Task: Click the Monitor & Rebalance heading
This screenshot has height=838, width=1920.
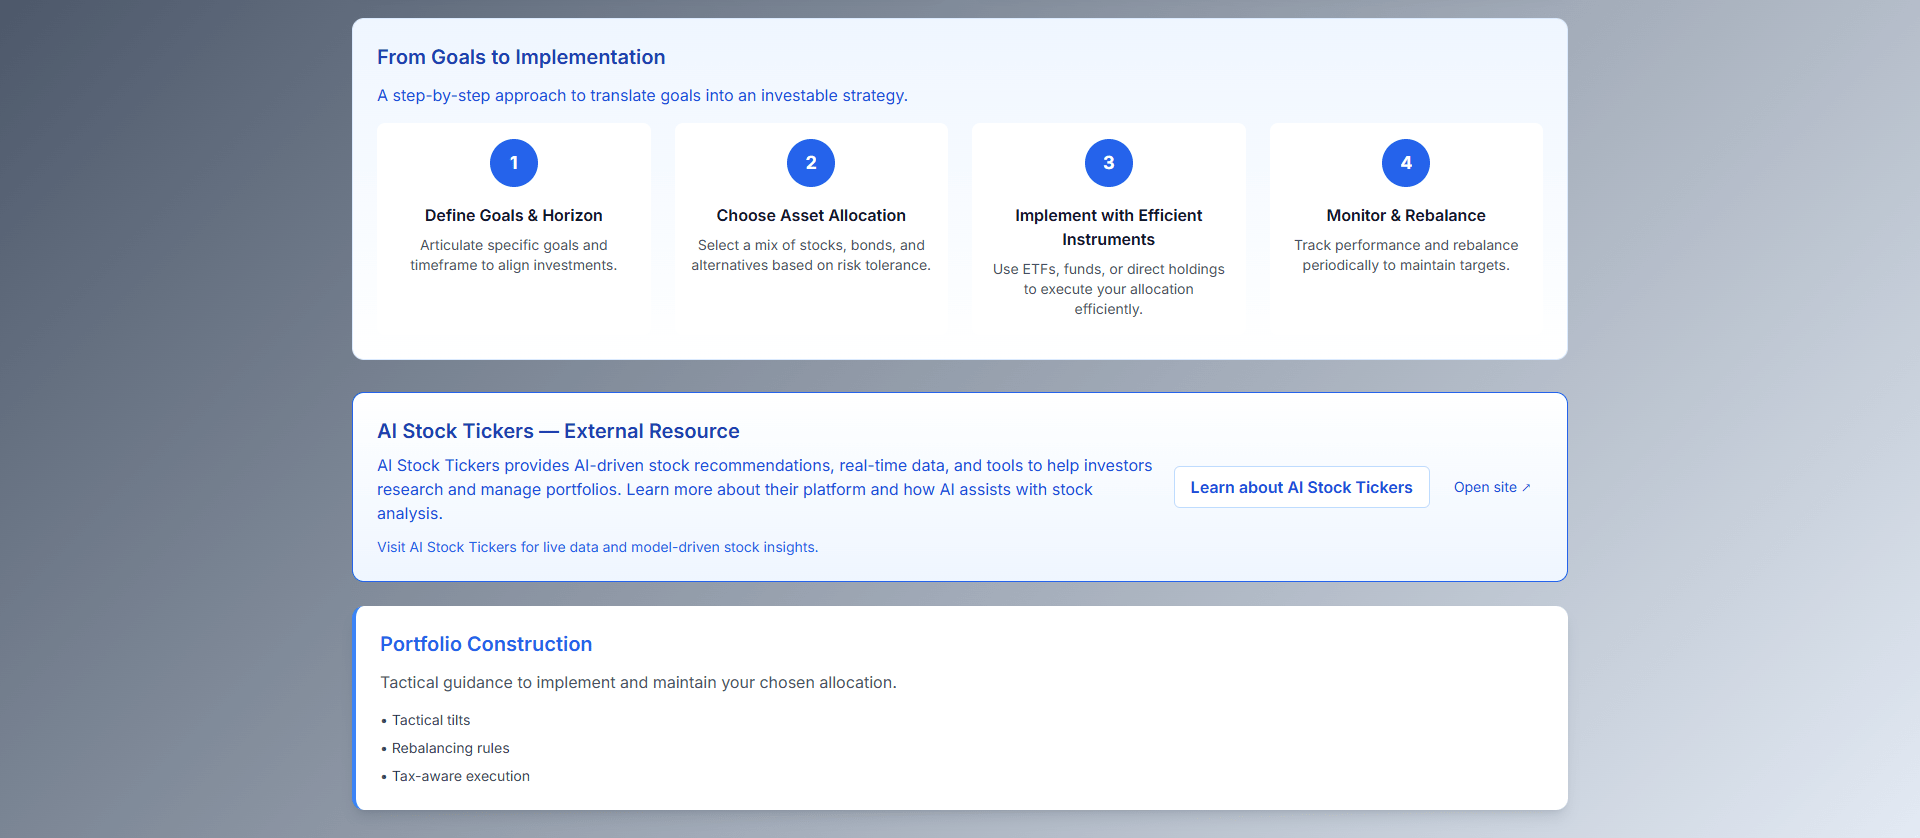Action: (1405, 215)
